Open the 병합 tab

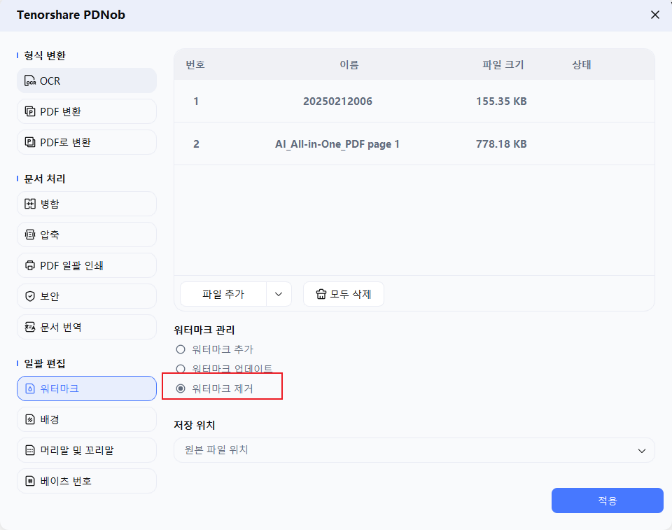pos(87,204)
